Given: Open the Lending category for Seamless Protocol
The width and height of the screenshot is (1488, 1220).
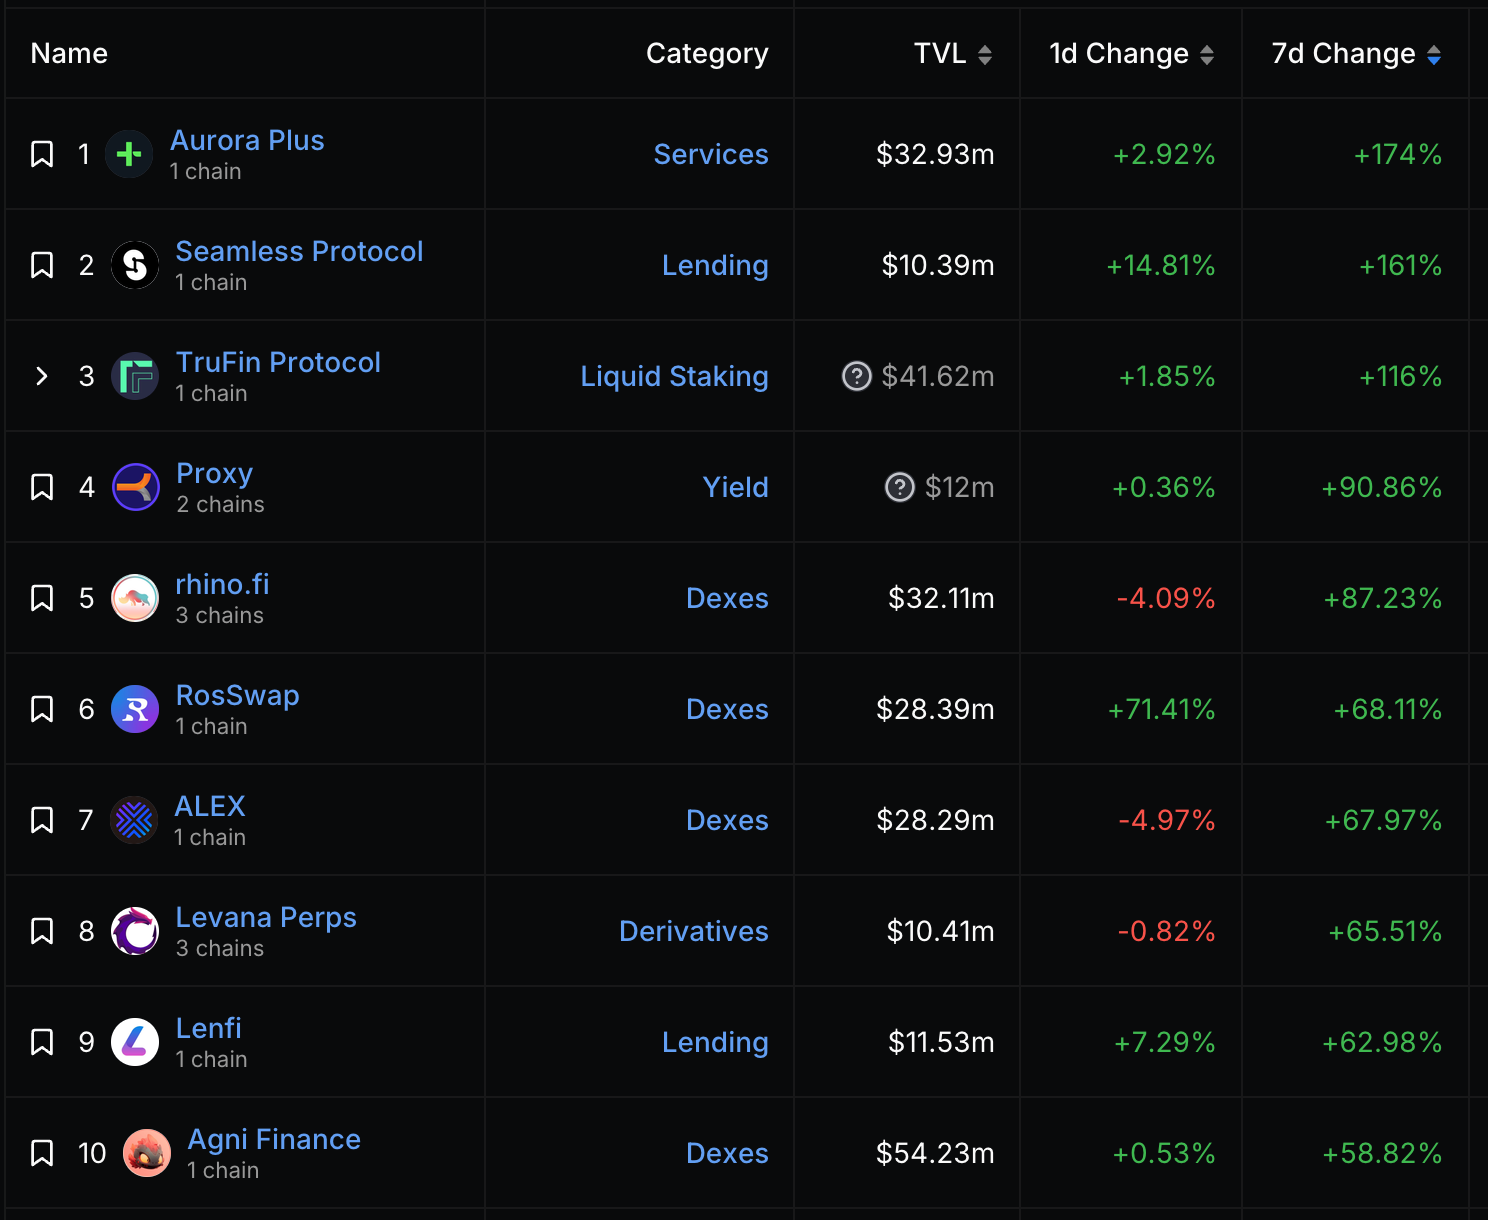Looking at the screenshot, I should pos(715,266).
